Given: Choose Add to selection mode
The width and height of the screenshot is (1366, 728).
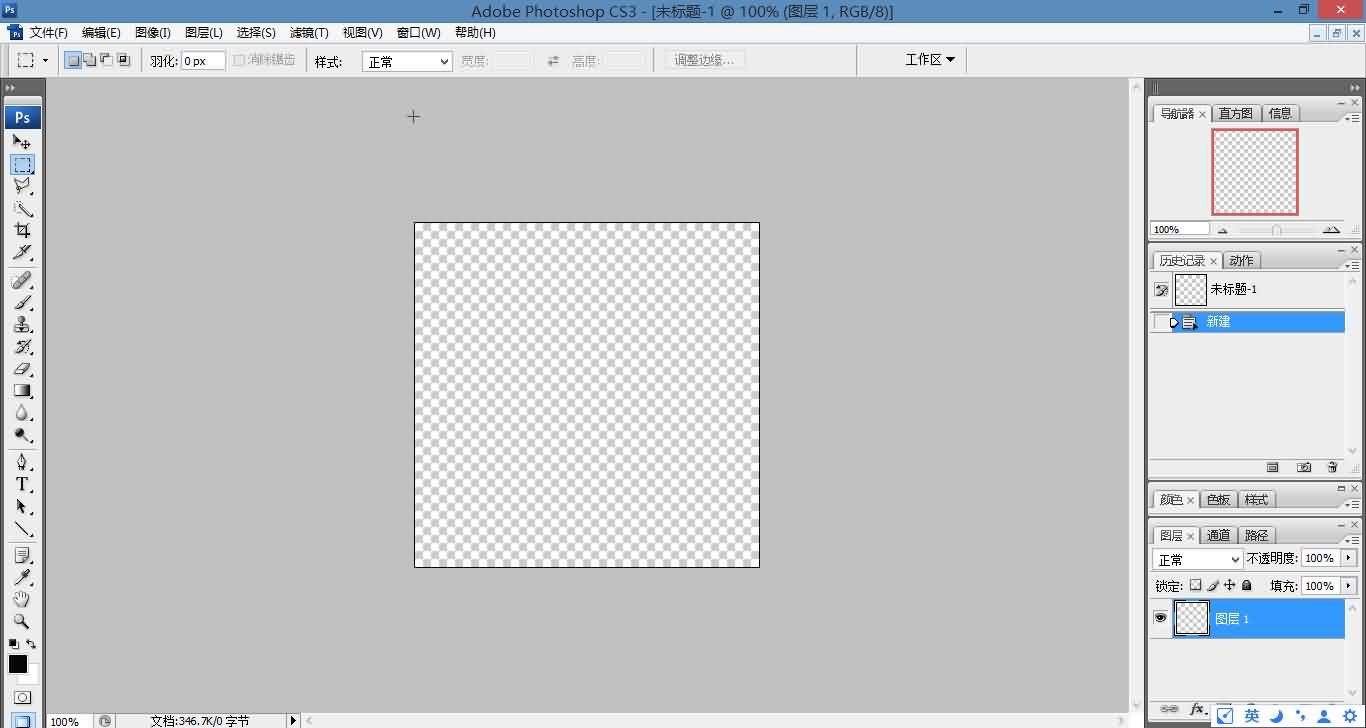Looking at the screenshot, I should pos(90,60).
